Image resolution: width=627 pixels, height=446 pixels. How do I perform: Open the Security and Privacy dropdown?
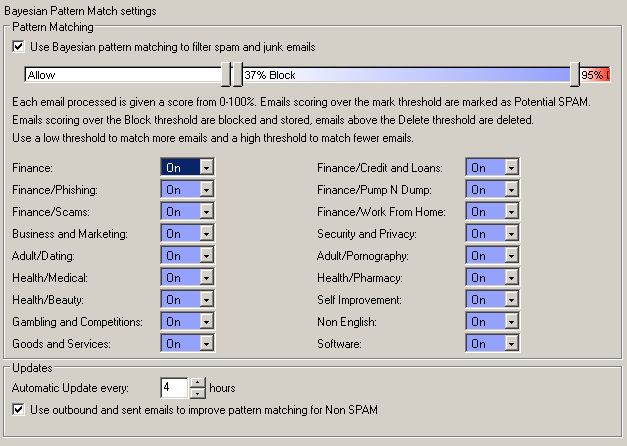(510, 234)
